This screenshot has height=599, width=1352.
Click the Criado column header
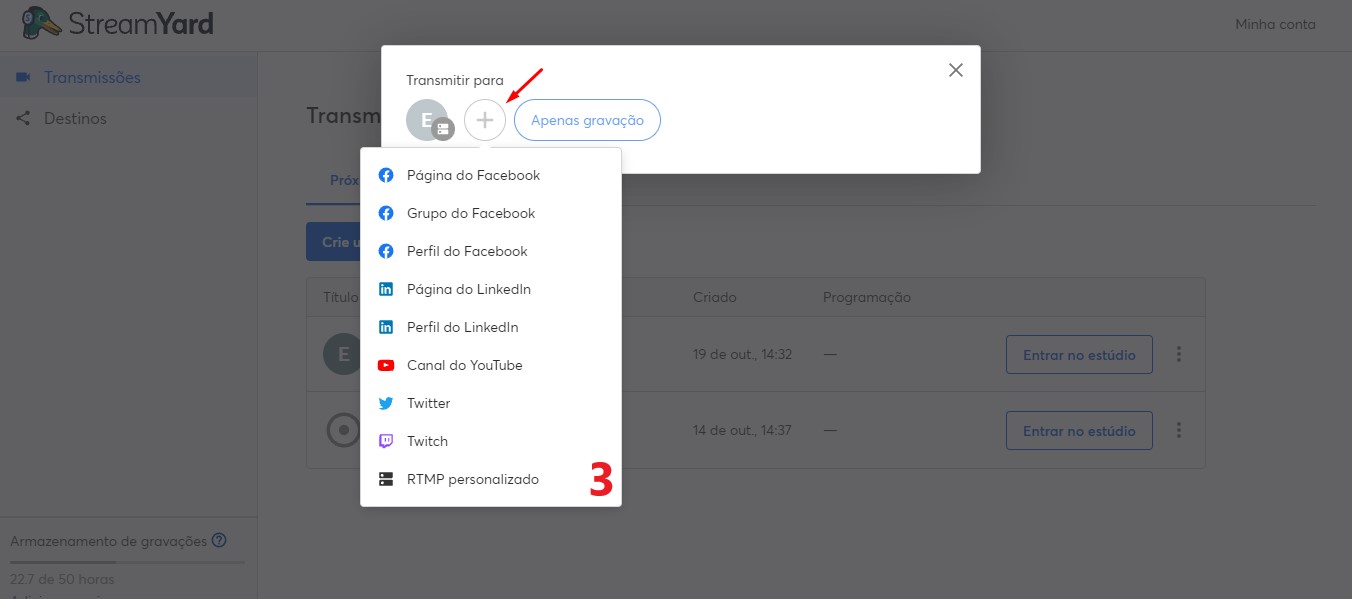pos(714,298)
